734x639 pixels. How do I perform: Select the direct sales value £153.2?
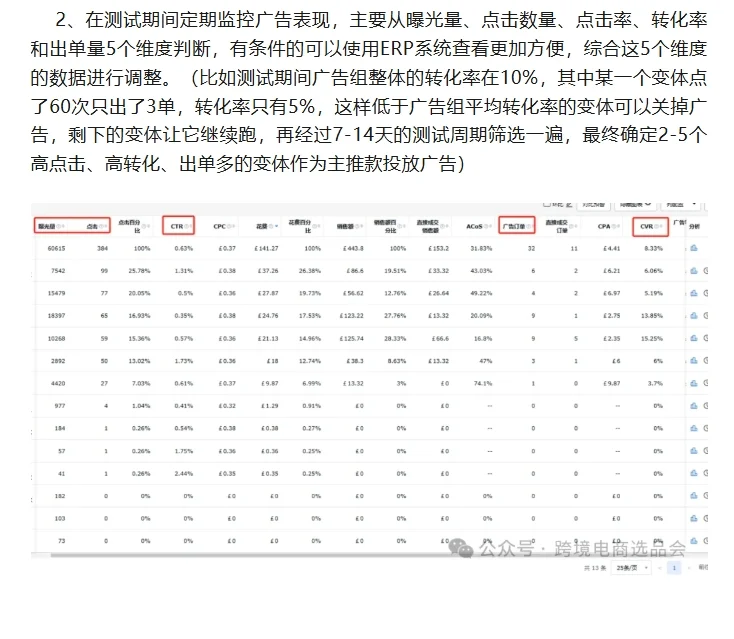click(x=439, y=249)
